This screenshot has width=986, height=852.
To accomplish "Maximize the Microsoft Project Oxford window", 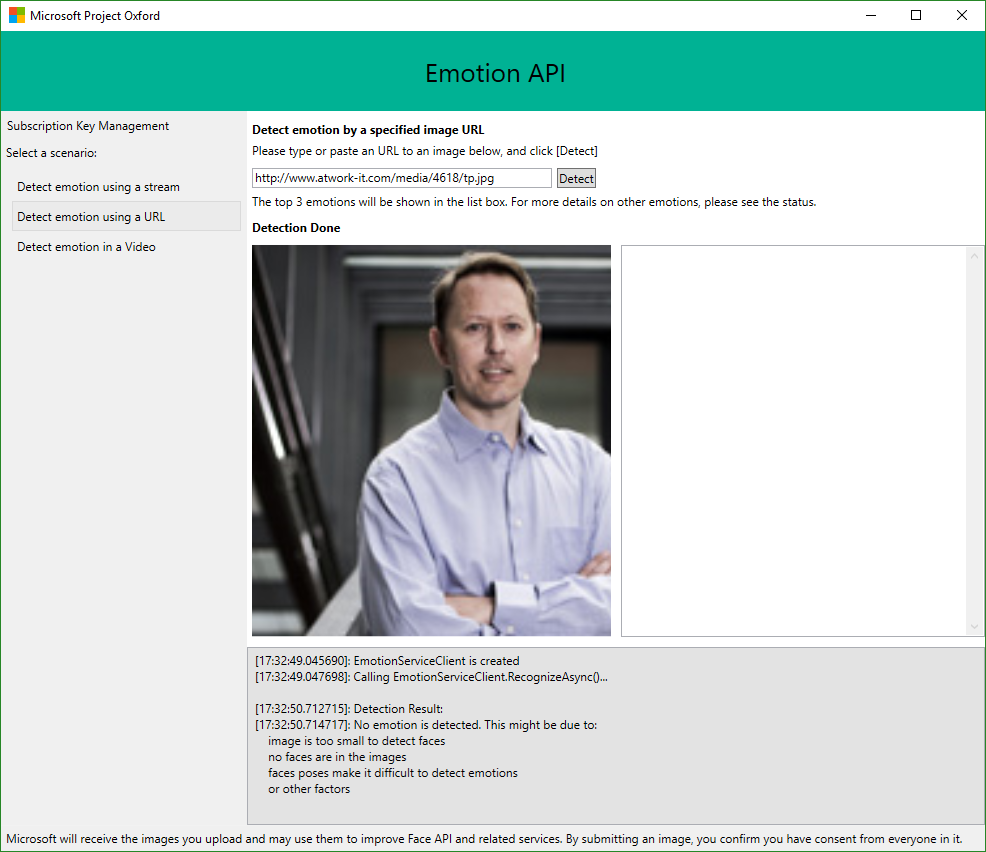I will tap(916, 15).
